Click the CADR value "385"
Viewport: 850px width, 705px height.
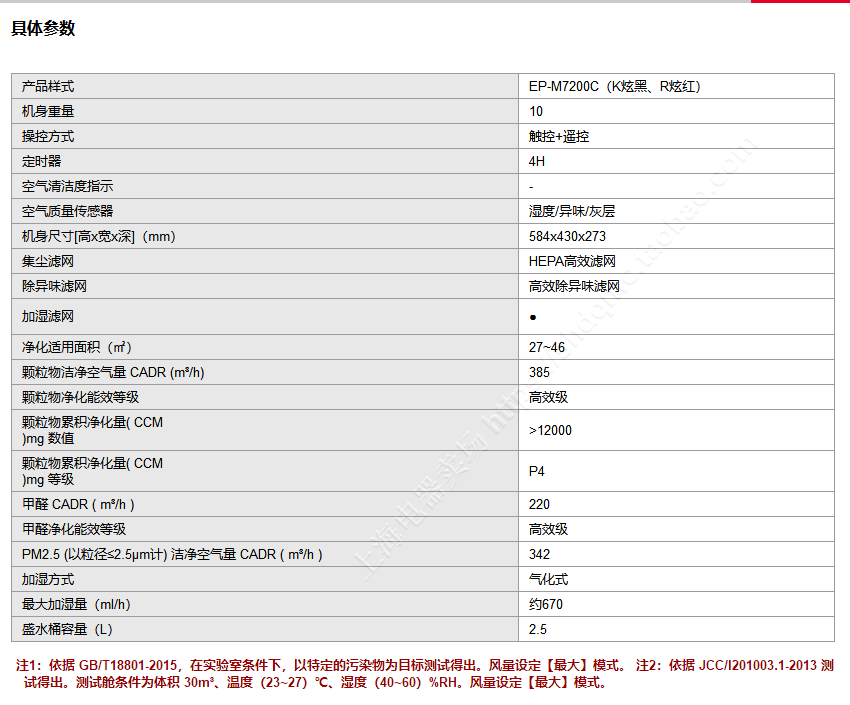pos(539,372)
